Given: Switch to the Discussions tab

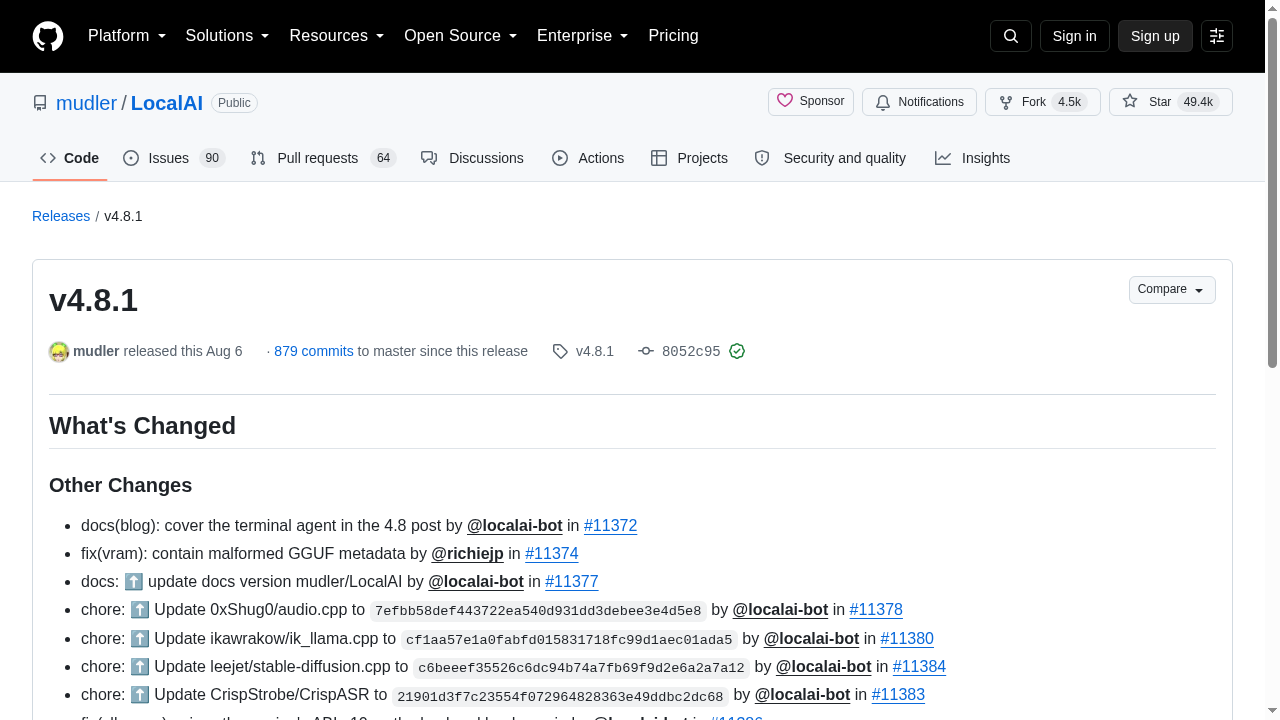Looking at the screenshot, I should (472, 158).
